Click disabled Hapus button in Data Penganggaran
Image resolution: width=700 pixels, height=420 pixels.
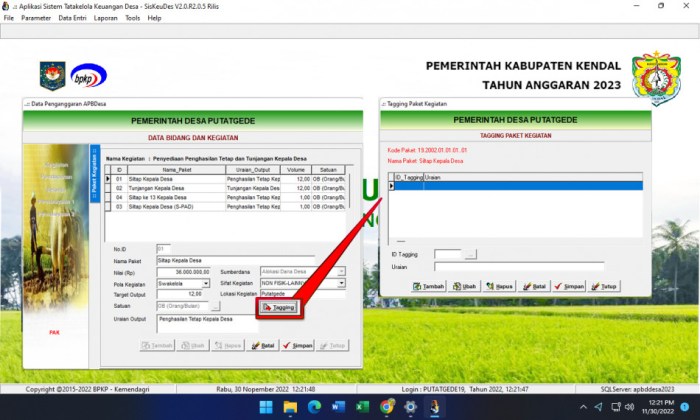pos(228,345)
